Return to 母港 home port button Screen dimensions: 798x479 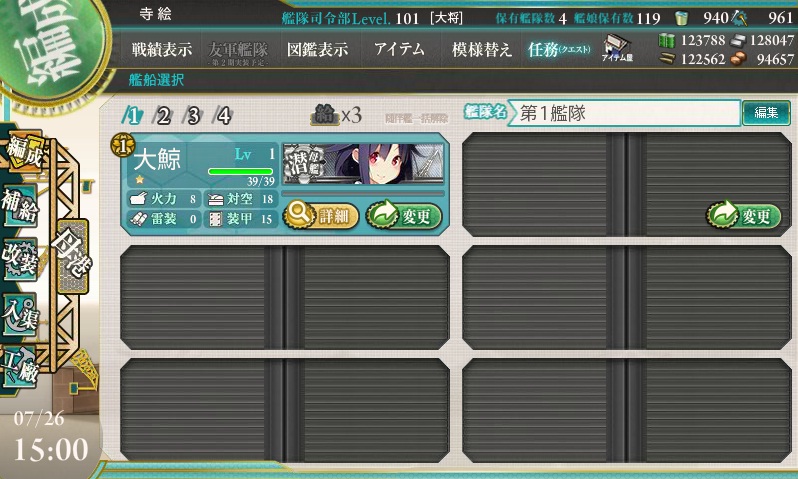pos(72,256)
